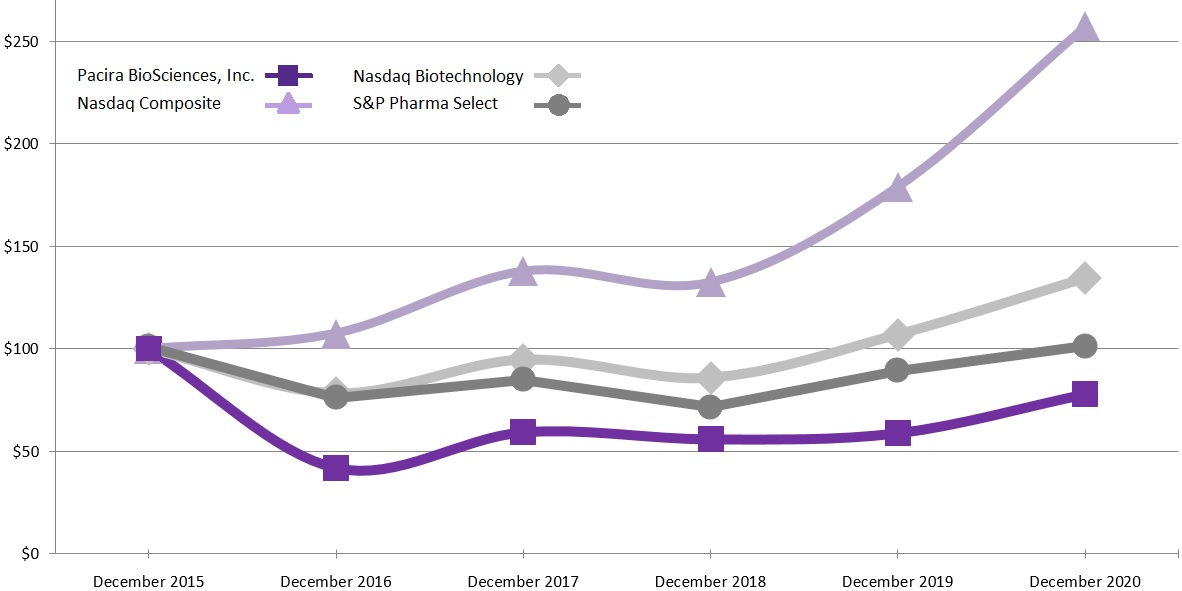
Task: Click S&P Pharma circle at December 2018
Action: [710, 407]
